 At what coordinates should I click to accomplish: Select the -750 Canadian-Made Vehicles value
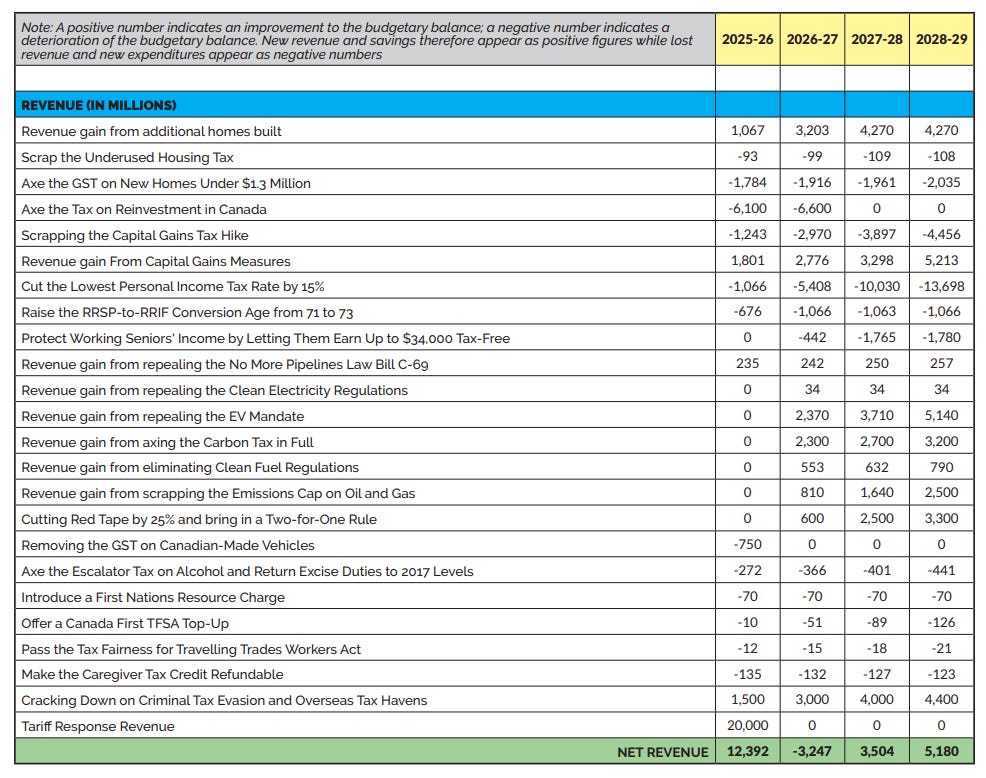(747, 544)
